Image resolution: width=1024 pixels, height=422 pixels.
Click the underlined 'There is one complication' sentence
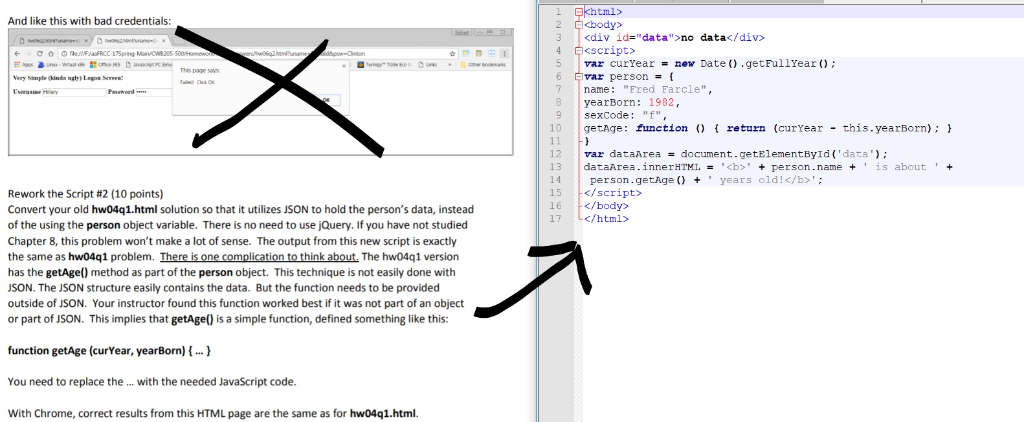click(259, 257)
